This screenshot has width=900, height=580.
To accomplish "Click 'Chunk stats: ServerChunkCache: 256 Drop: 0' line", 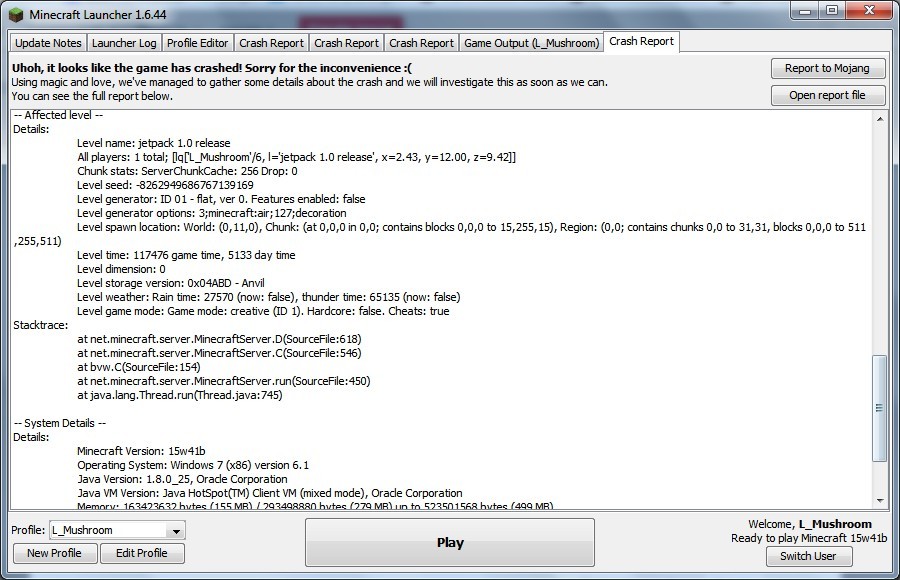I will [187, 171].
